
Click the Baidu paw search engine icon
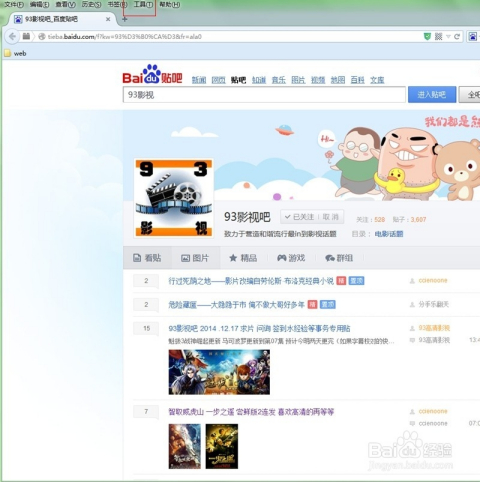(473, 36)
